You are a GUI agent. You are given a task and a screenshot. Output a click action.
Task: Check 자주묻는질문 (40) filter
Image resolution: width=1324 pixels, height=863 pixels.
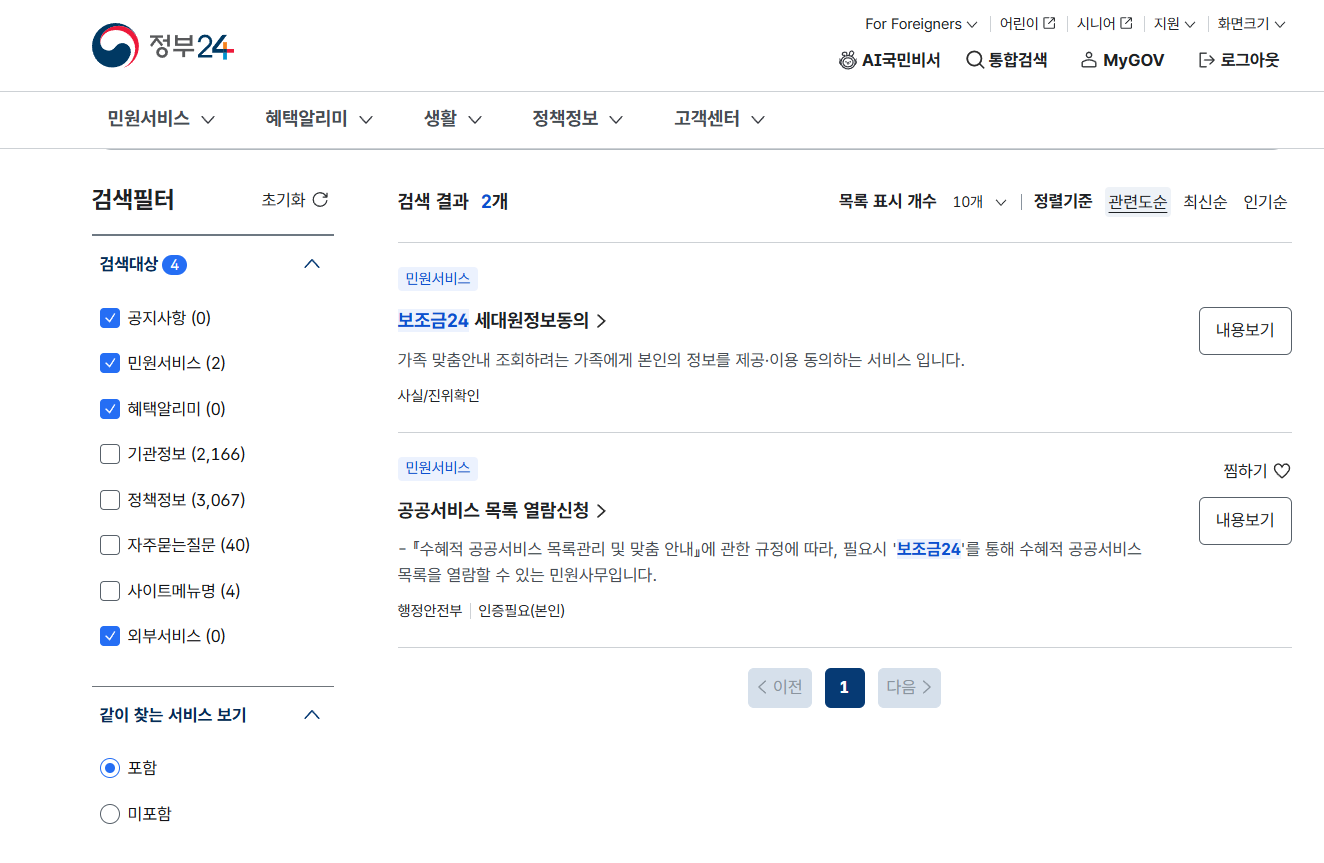pos(110,545)
